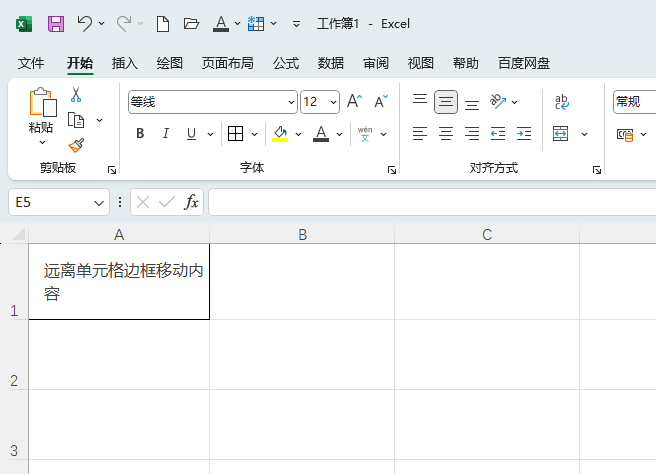Expand quick access font color dropdown
Screen dimensions: 656x474
(x=238, y=24)
